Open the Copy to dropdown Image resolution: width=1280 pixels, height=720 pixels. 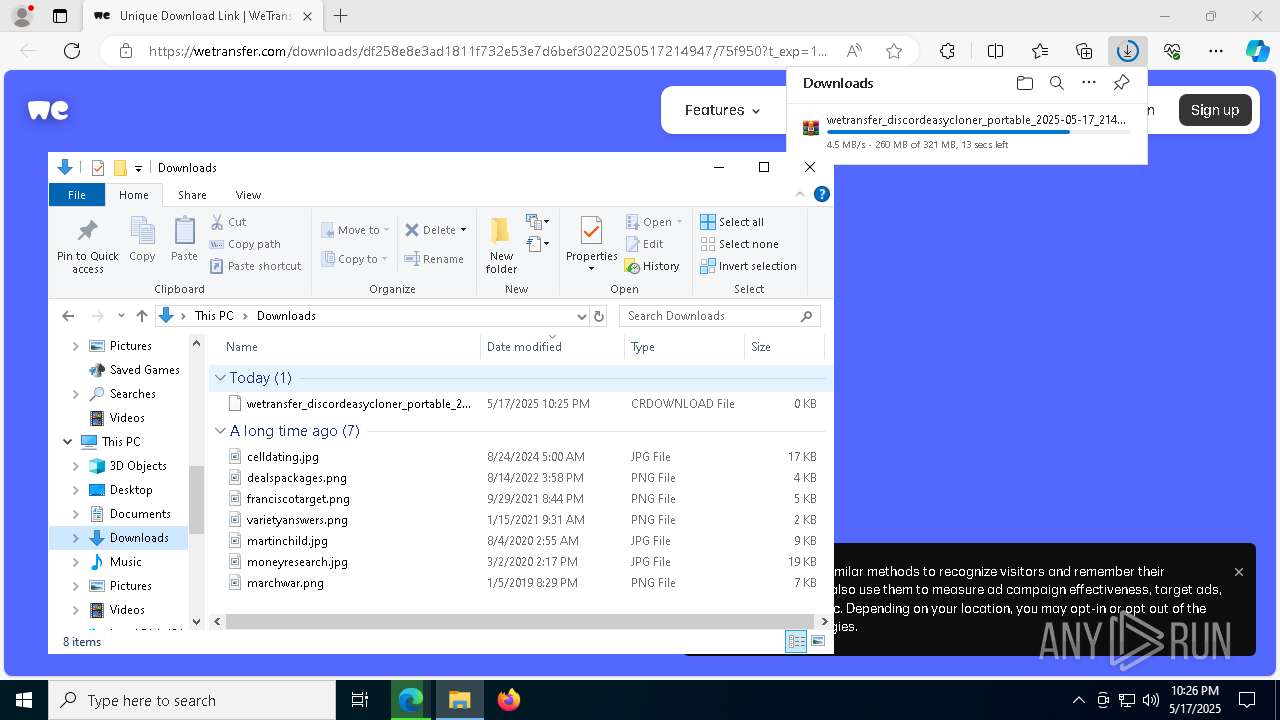355,259
